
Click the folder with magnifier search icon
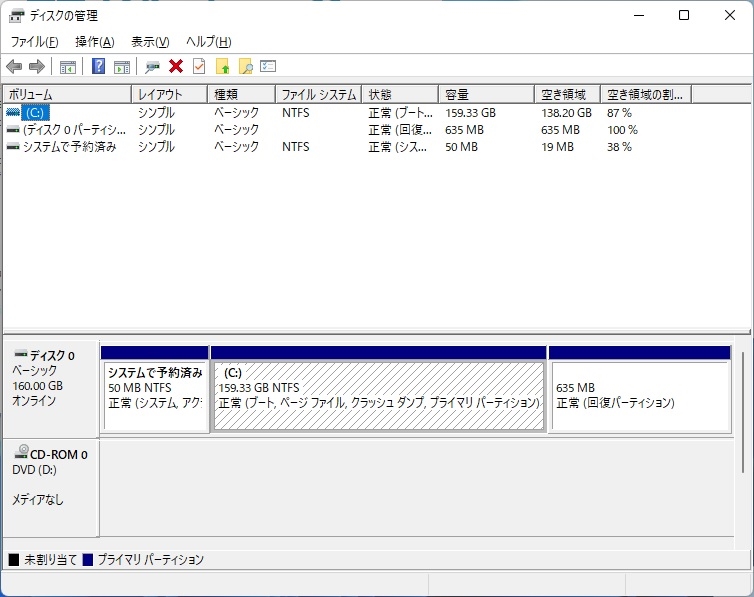[x=245, y=66]
